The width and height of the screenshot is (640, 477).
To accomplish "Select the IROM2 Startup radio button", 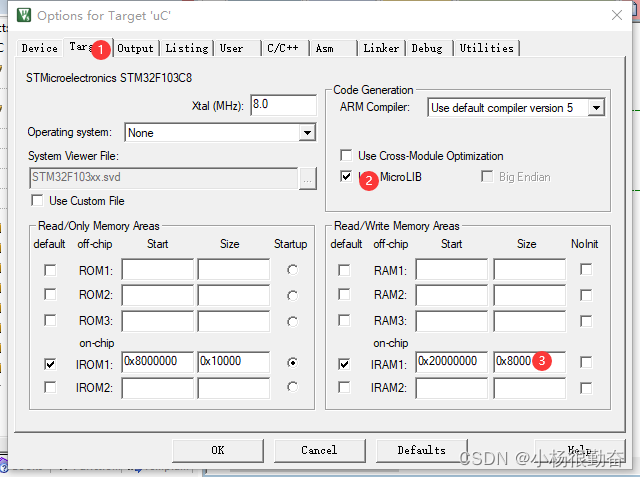I will (x=292, y=387).
